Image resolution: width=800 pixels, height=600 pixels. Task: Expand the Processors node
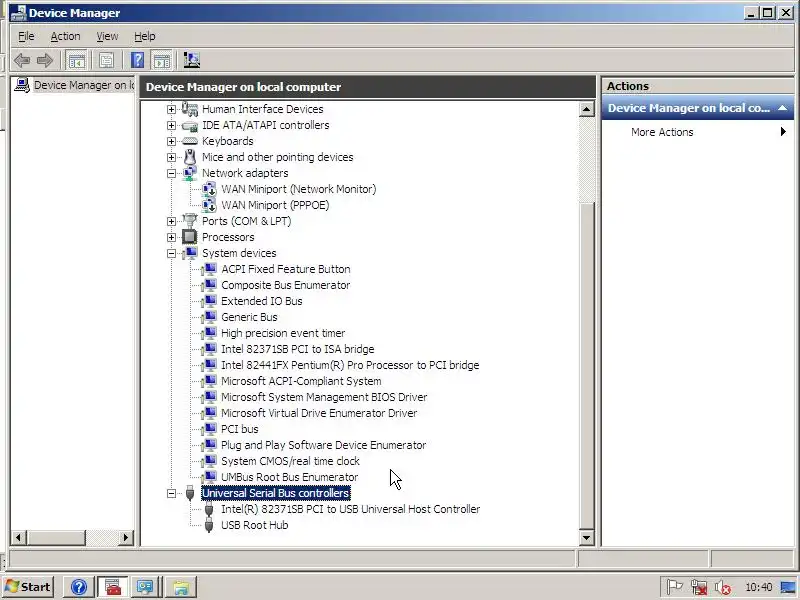pos(171,237)
